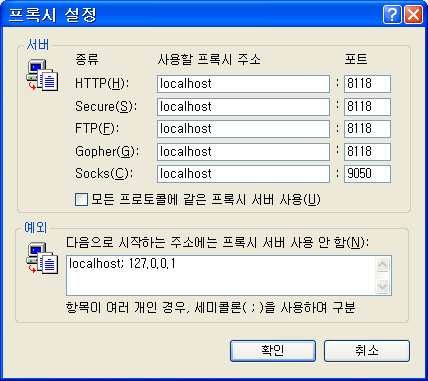Click the 종류 column header
This screenshot has width=428, height=381.
pyautogui.click(x=87, y=60)
